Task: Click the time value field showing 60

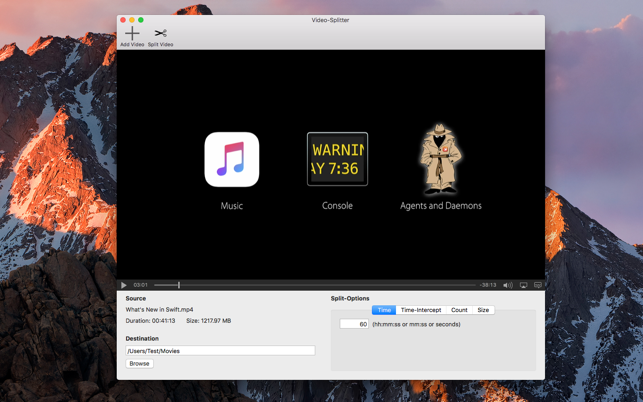Action: pyautogui.click(x=354, y=324)
